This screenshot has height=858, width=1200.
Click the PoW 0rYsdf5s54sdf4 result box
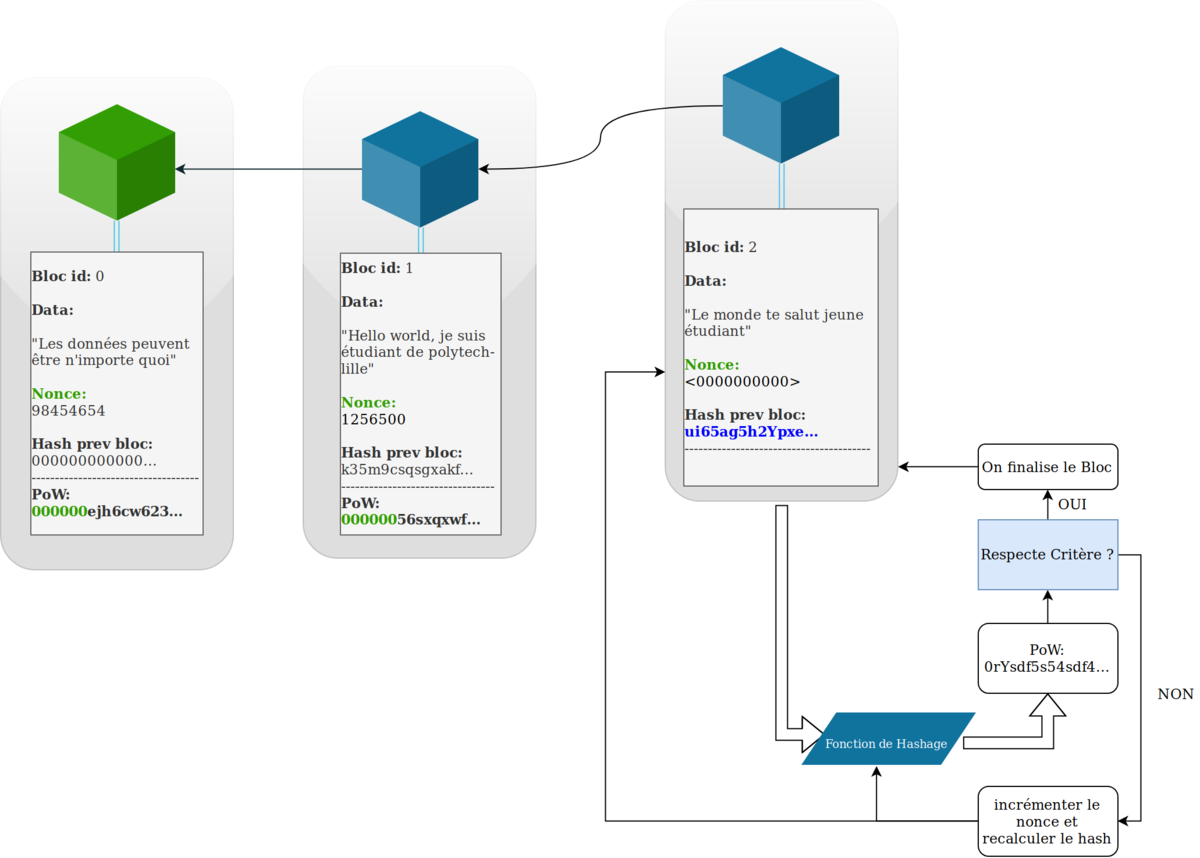click(x=1047, y=658)
